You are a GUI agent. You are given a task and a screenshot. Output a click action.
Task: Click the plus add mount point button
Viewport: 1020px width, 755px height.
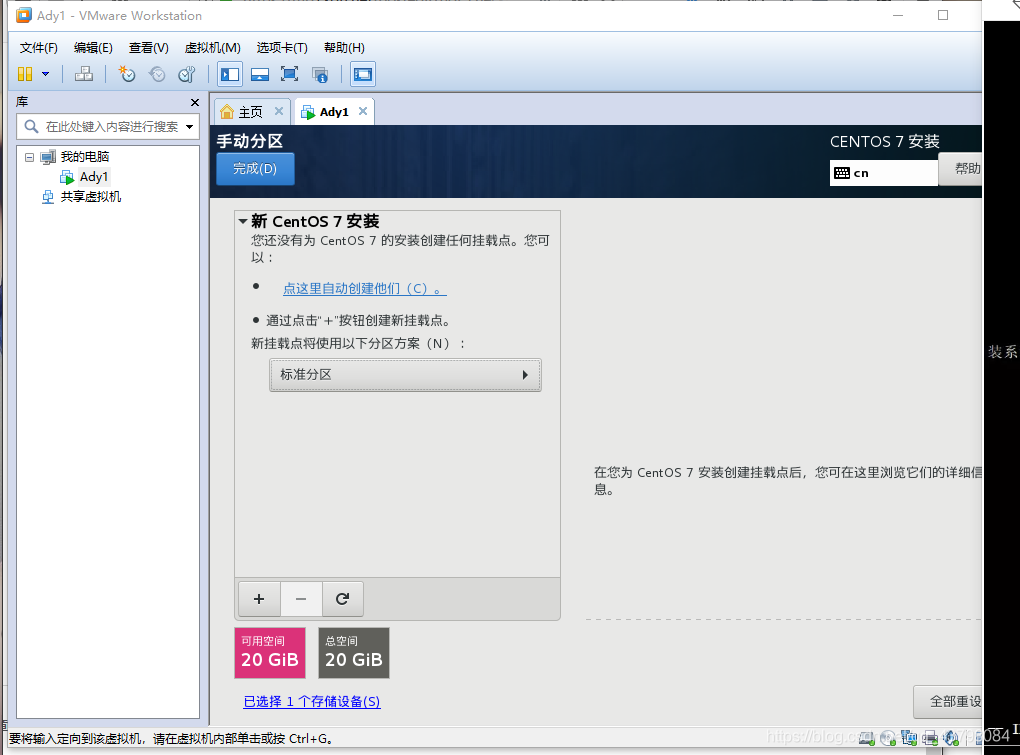(259, 599)
